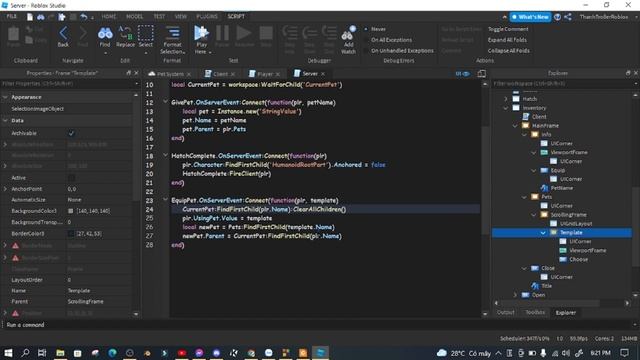This screenshot has width=640, height=360.
Task: Click the Title label icon in Explorer
Action: pos(535,286)
